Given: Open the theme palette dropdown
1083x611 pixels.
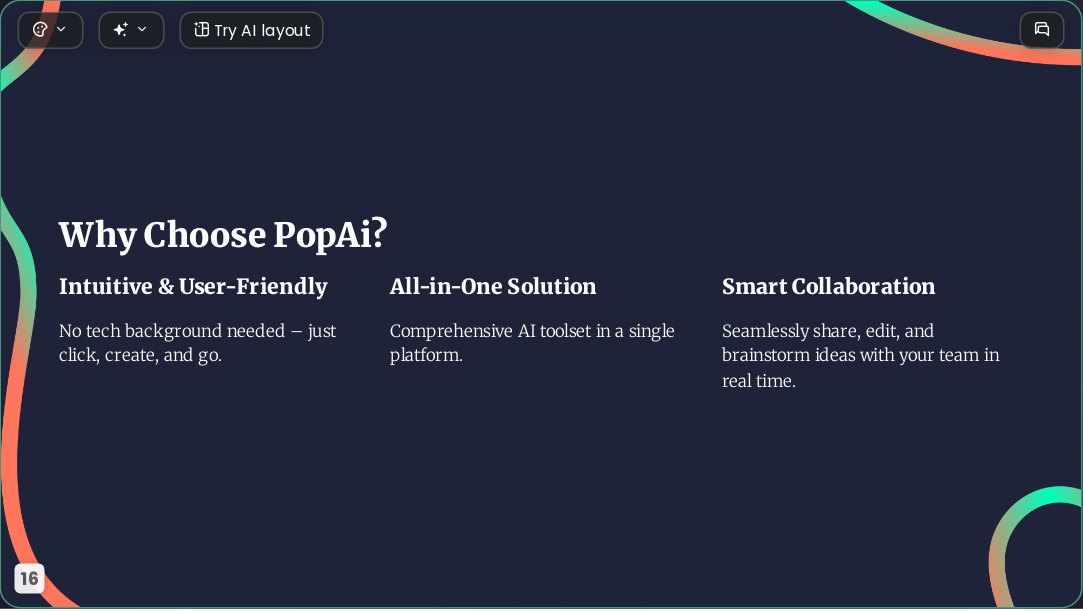Looking at the screenshot, I should 50,30.
